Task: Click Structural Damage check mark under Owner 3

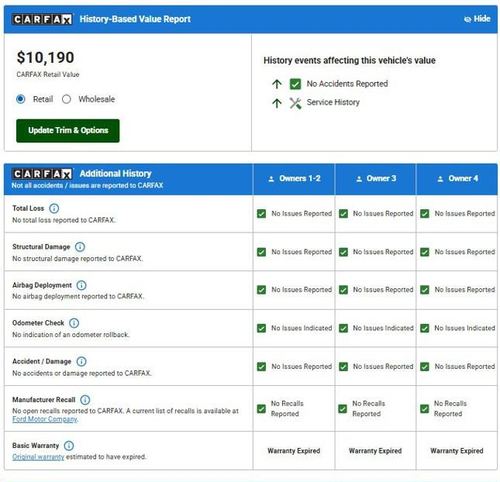Action: (343, 252)
